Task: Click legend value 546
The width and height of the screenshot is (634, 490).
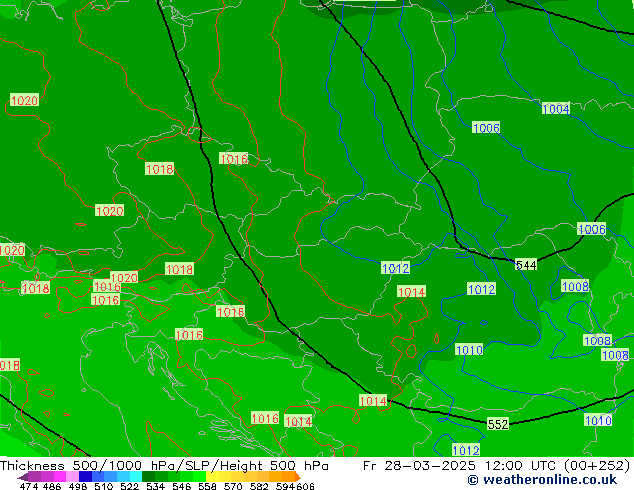Action: (x=182, y=486)
